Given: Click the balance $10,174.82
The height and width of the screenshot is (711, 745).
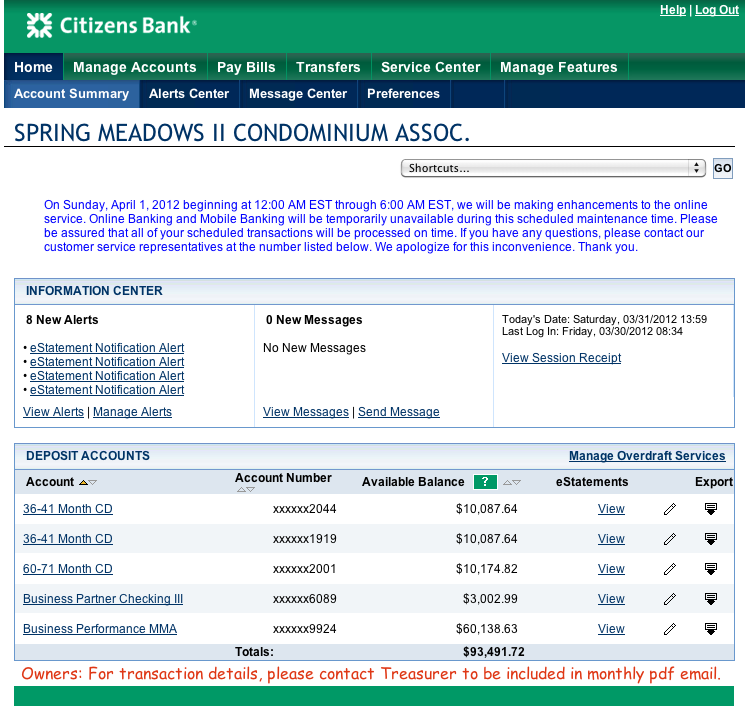Looking at the screenshot, I should pyautogui.click(x=487, y=569).
